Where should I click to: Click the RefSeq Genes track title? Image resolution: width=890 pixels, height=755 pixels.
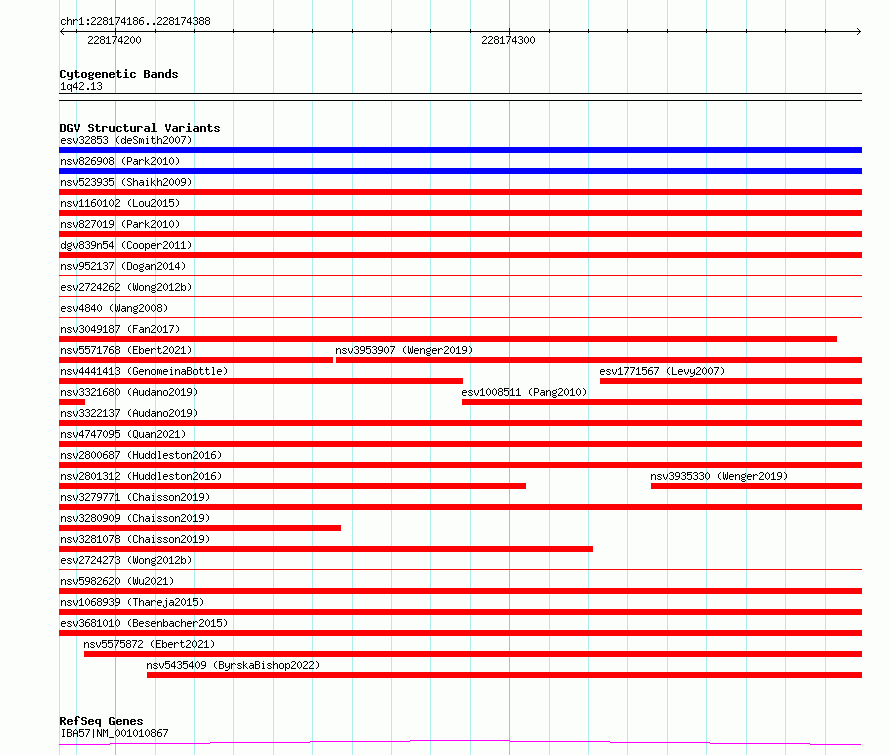click(101, 721)
